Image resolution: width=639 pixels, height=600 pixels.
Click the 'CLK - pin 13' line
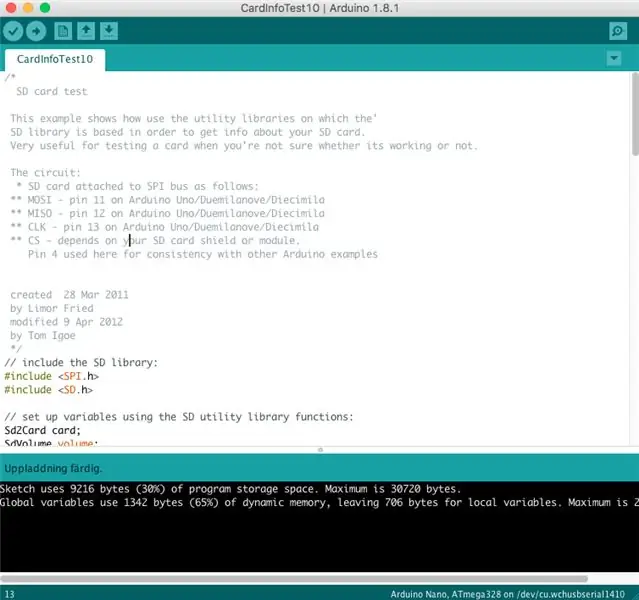click(165, 227)
